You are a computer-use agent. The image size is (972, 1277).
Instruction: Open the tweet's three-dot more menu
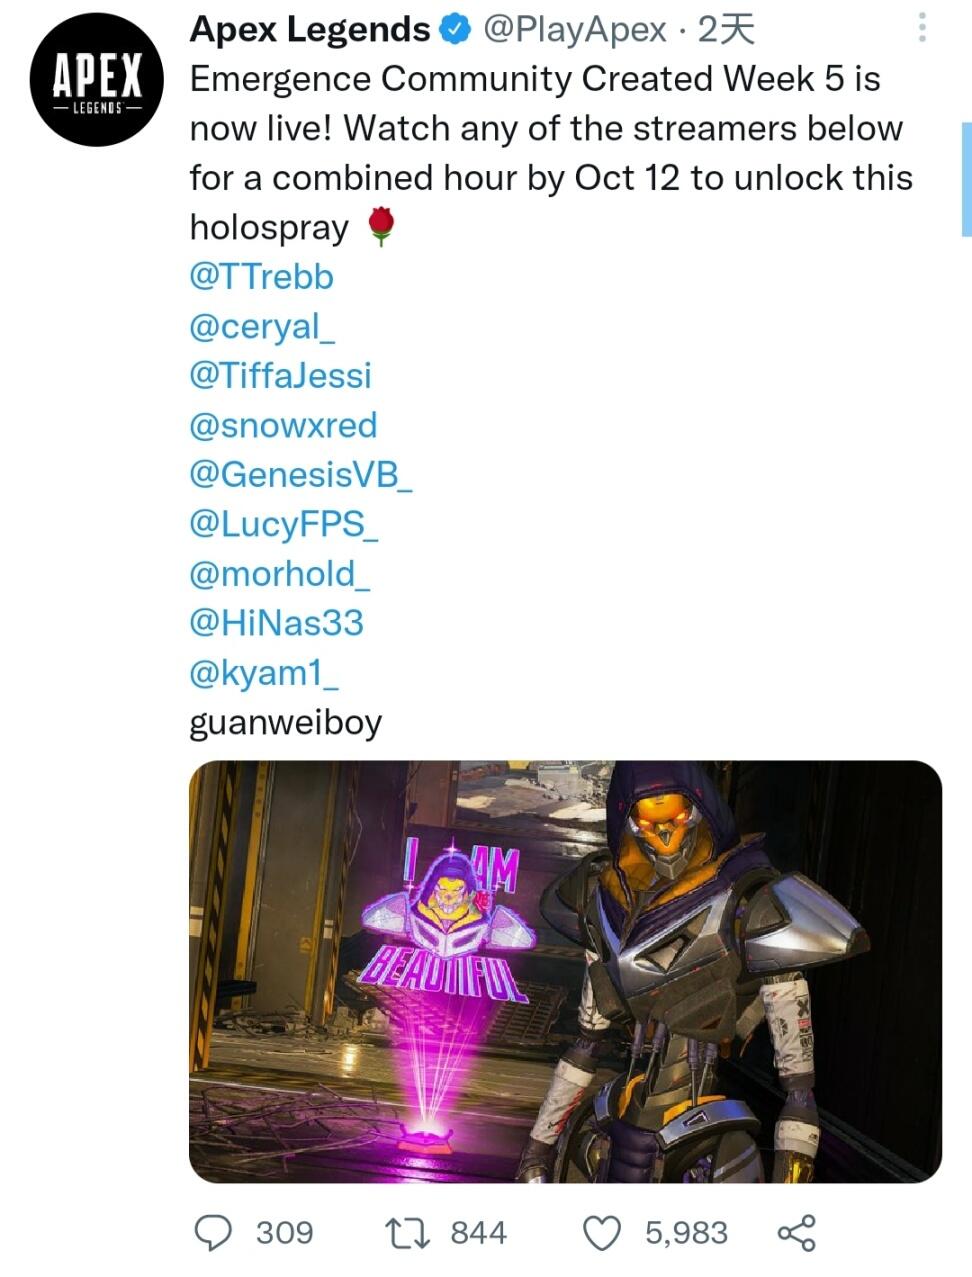[922, 28]
